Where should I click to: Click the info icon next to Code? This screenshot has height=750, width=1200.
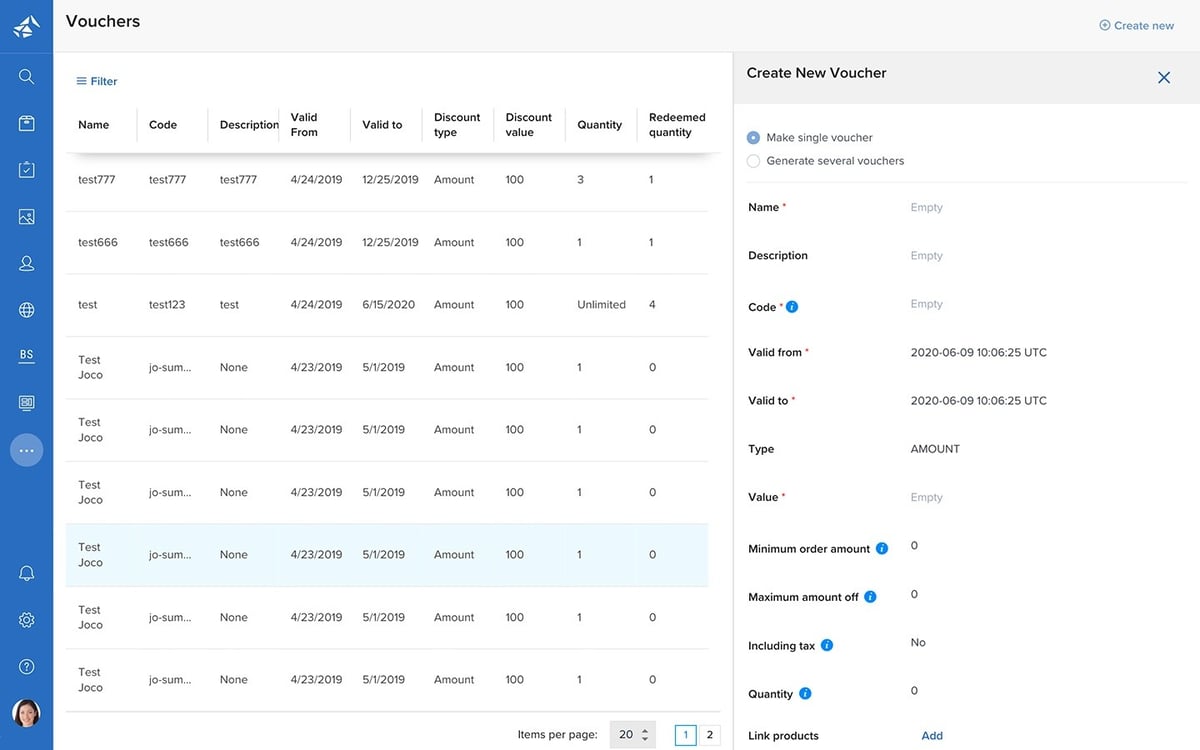tap(792, 307)
